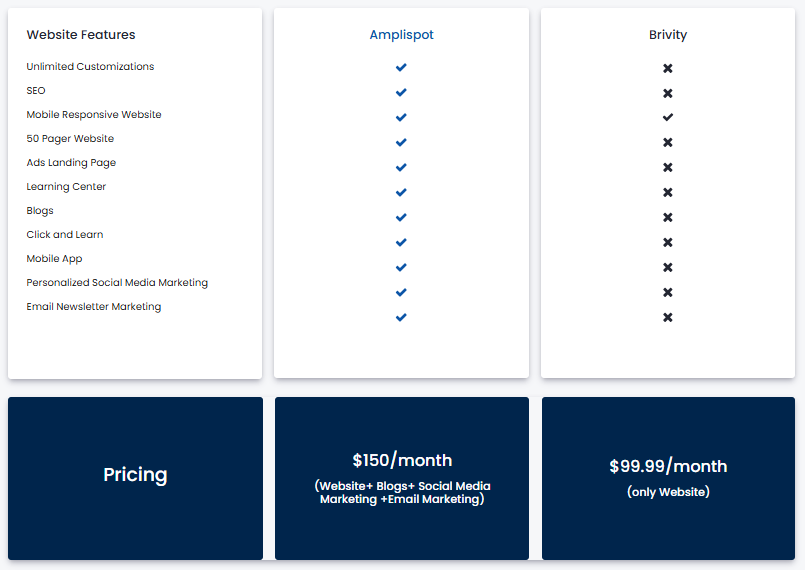Select the Learning Center label

tap(66, 187)
